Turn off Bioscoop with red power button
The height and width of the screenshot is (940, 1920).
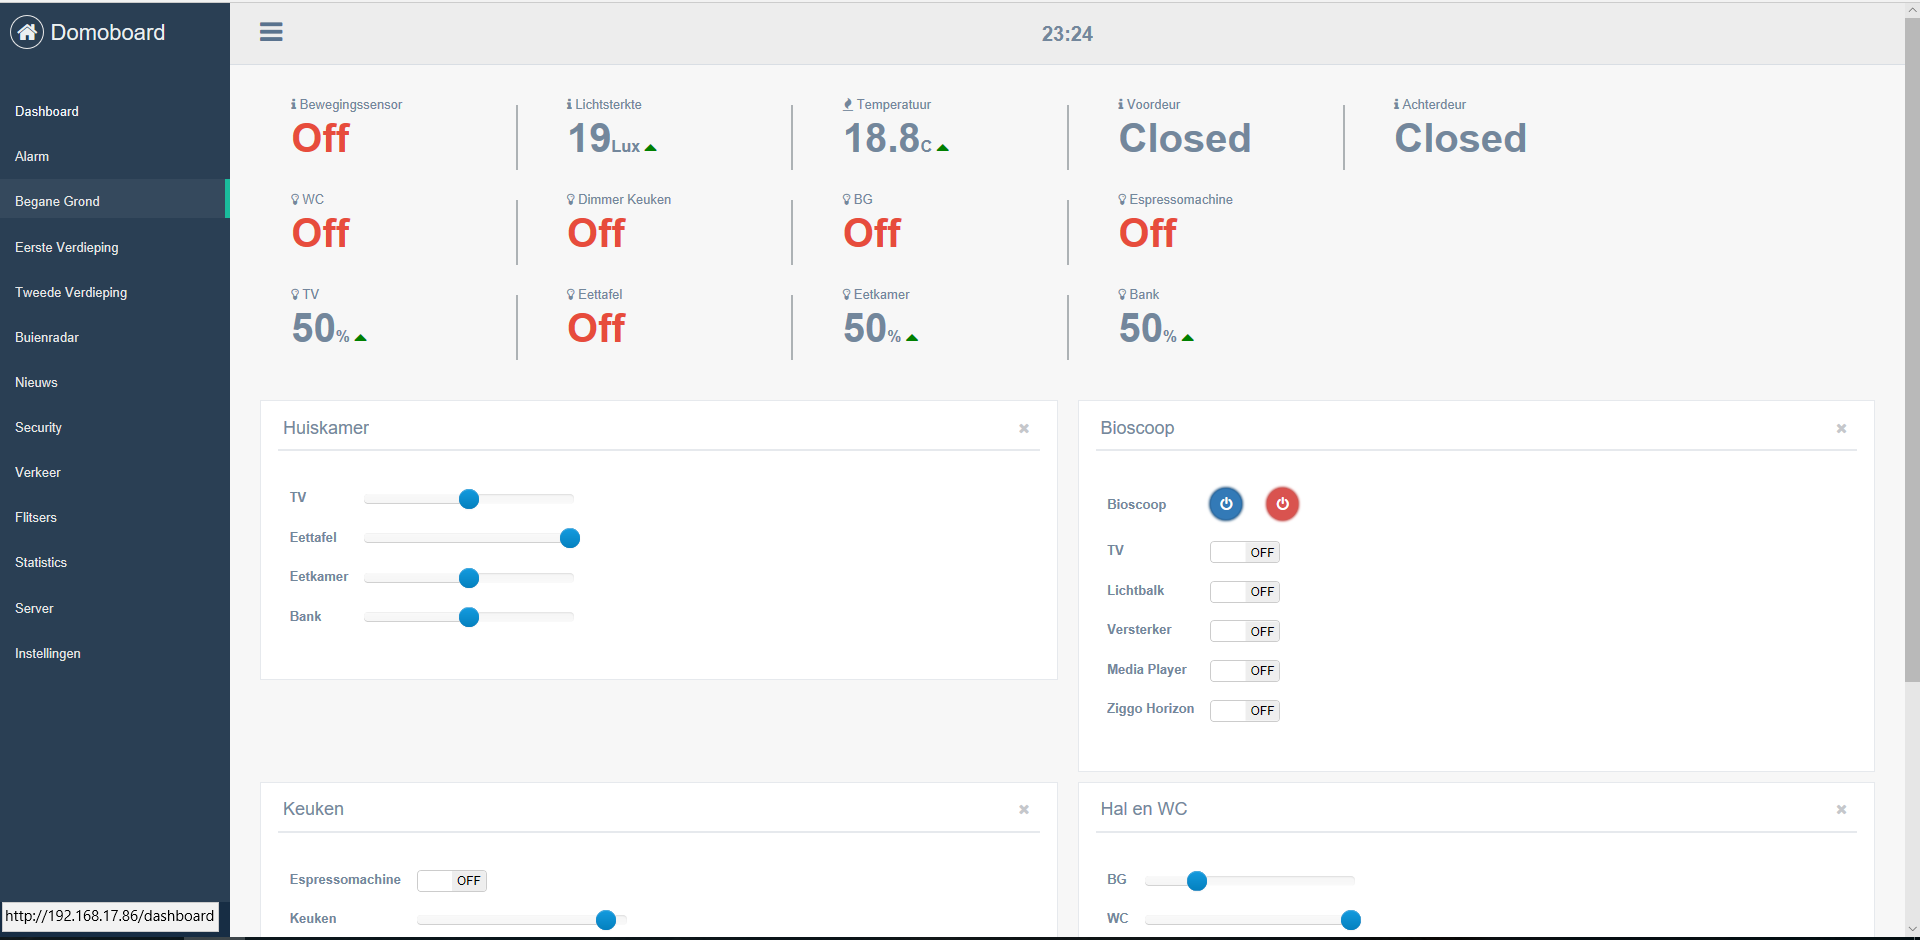pos(1282,504)
